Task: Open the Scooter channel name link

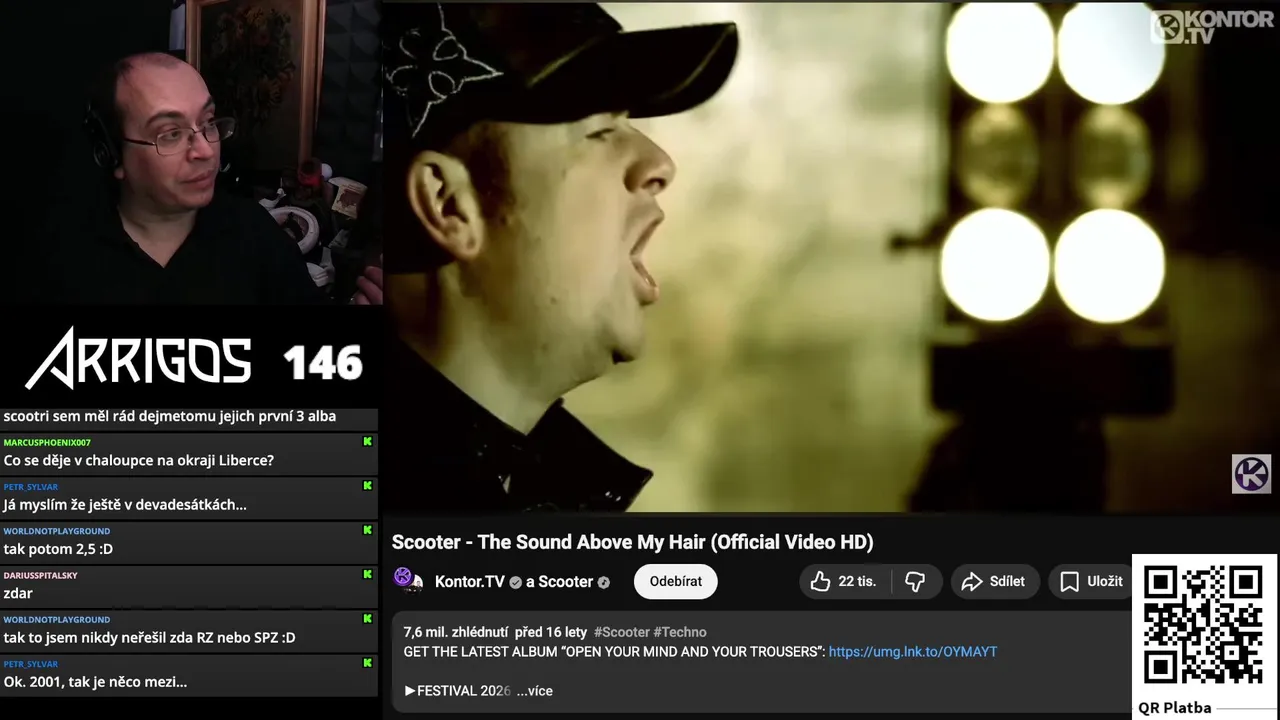Action: [566, 582]
